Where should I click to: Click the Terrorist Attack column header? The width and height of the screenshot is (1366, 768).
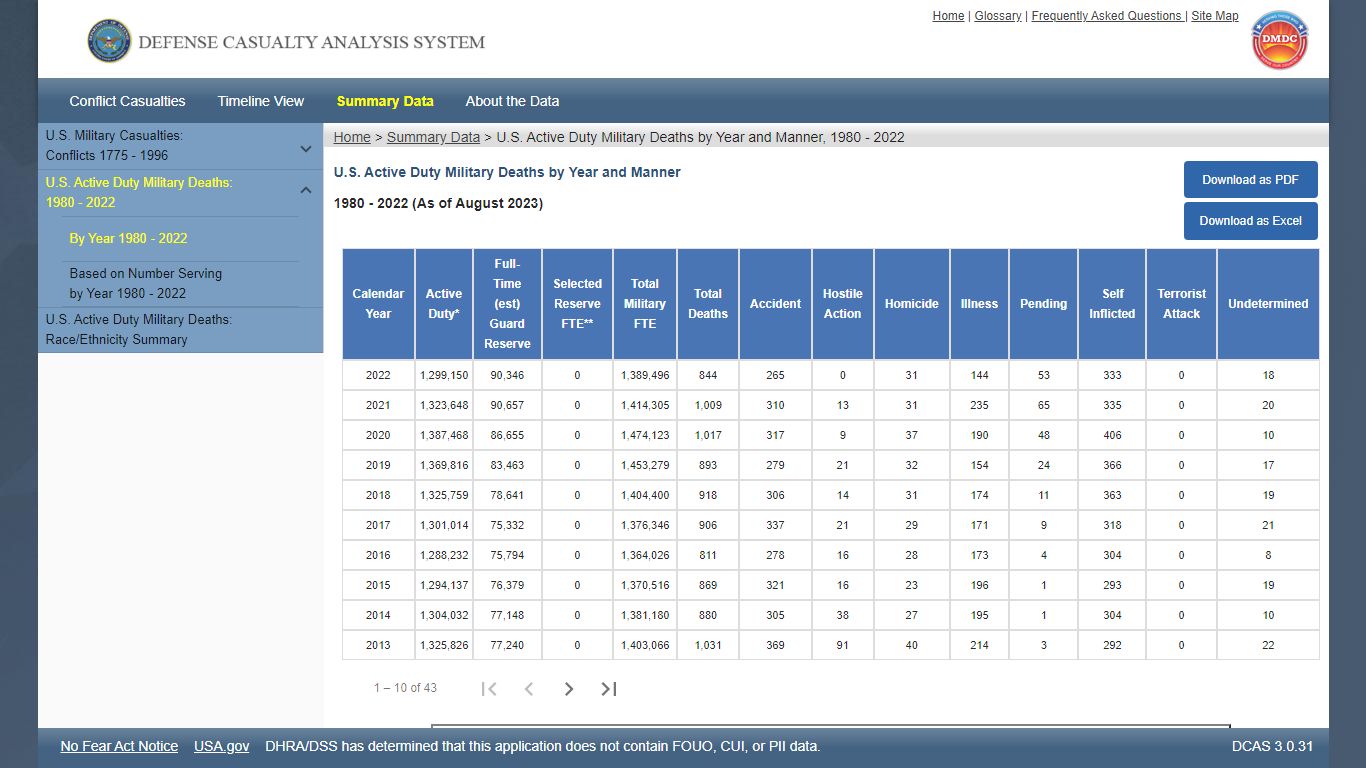click(x=1181, y=304)
